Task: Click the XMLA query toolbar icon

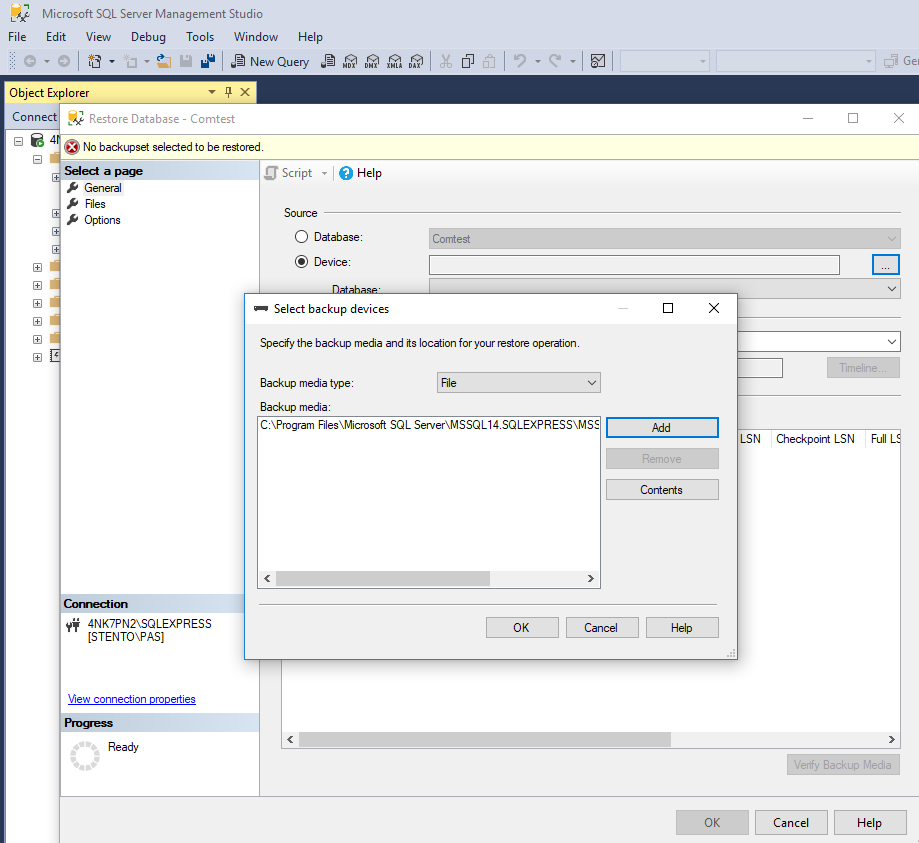Action: (393, 61)
